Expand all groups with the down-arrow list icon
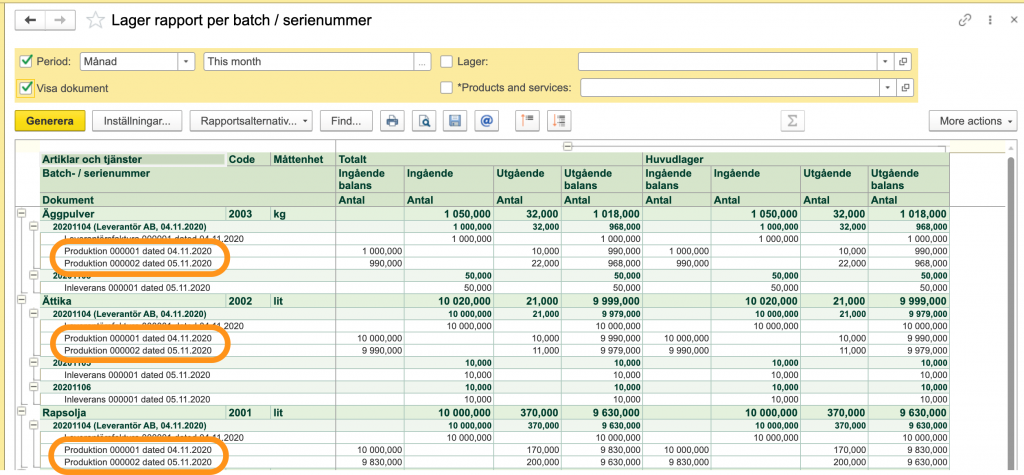The height and width of the screenshot is (475, 1024). (560, 121)
